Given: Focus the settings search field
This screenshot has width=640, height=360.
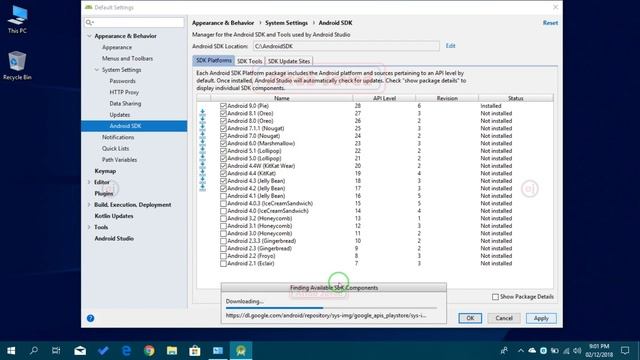Looking at the screenshot, I should [134, 22].
